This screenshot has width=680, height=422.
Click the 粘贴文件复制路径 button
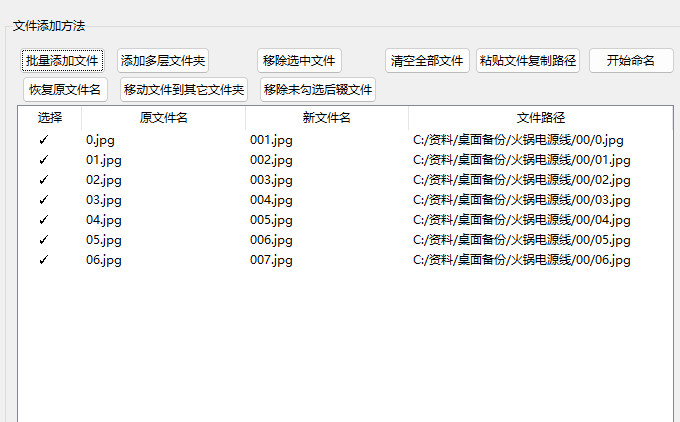click(x=528, y=61)
